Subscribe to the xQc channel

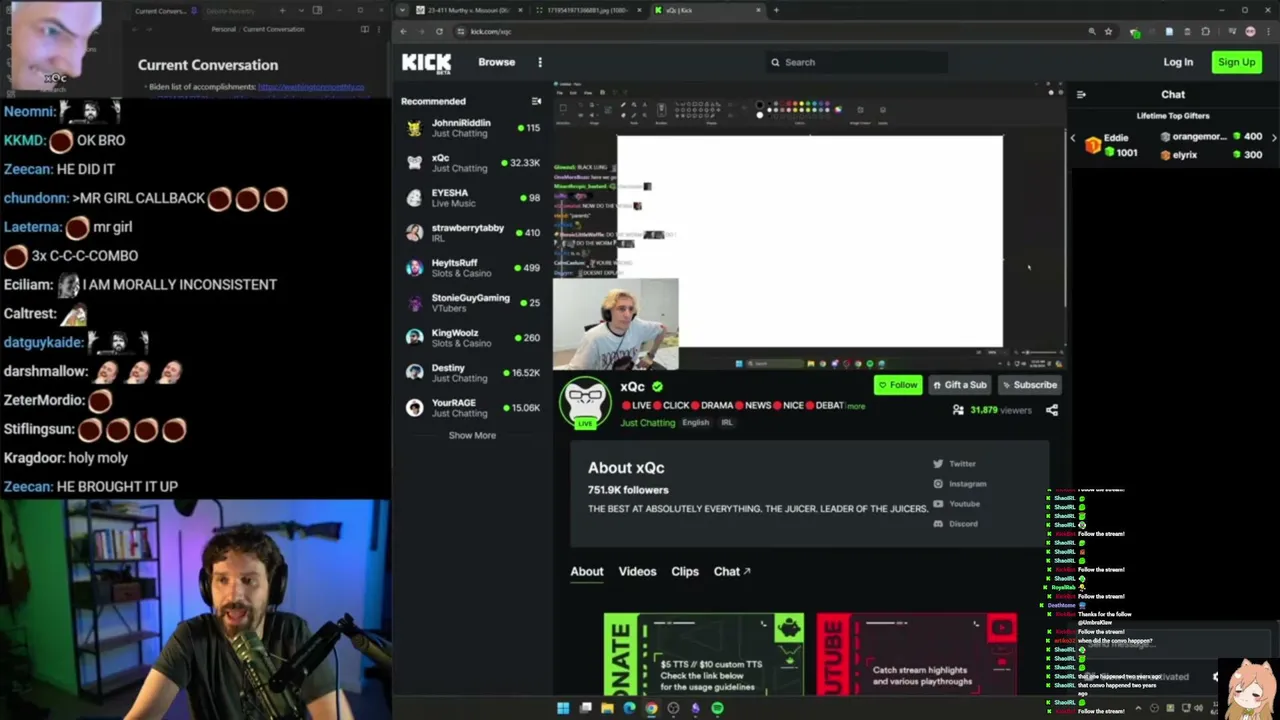(x=1029, y=385)
